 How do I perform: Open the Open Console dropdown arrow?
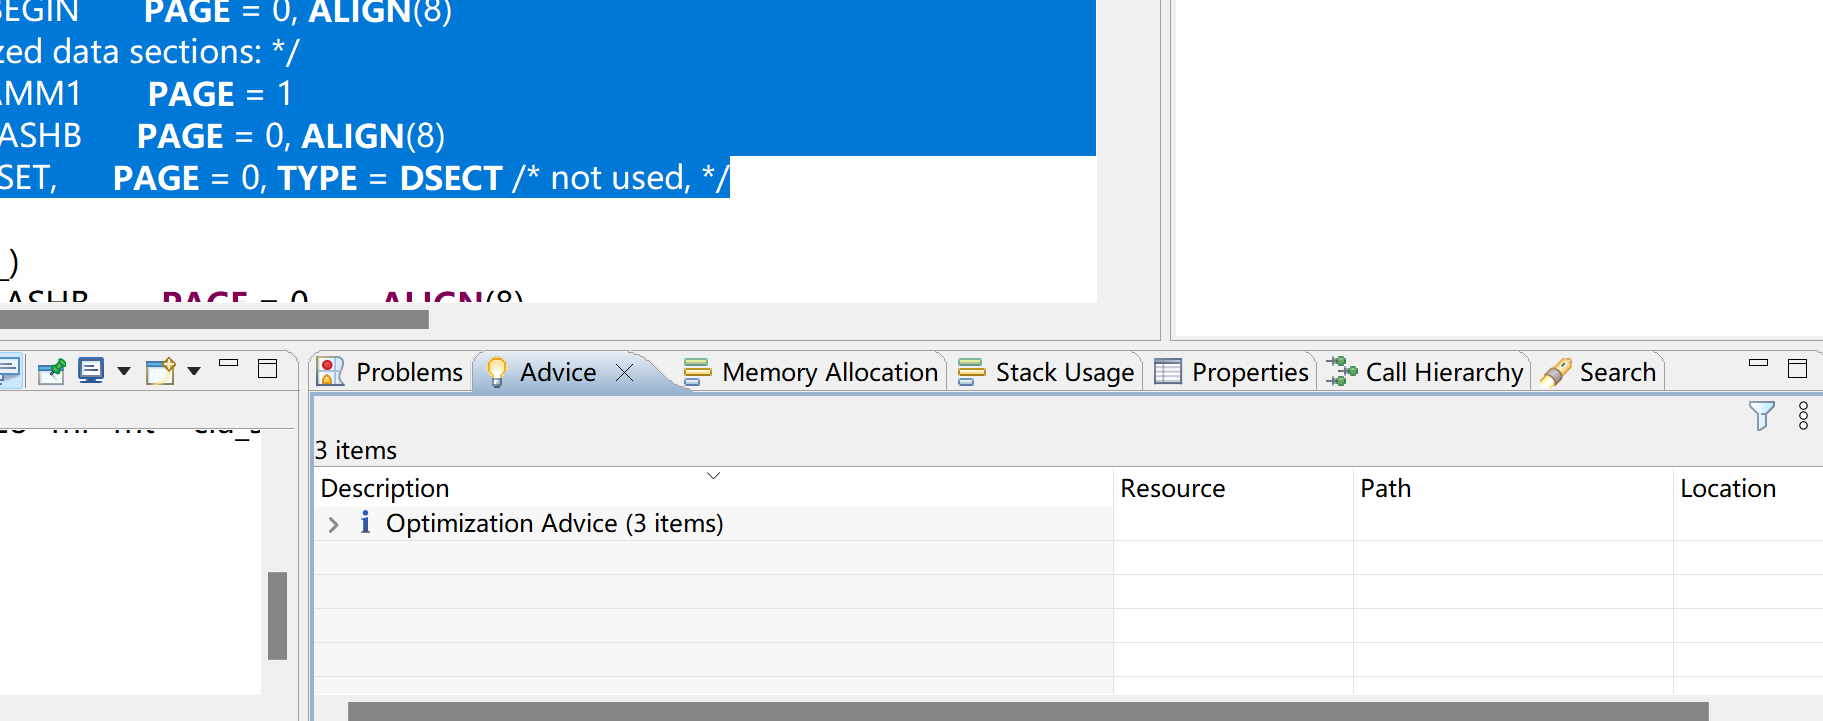(193, 370)
